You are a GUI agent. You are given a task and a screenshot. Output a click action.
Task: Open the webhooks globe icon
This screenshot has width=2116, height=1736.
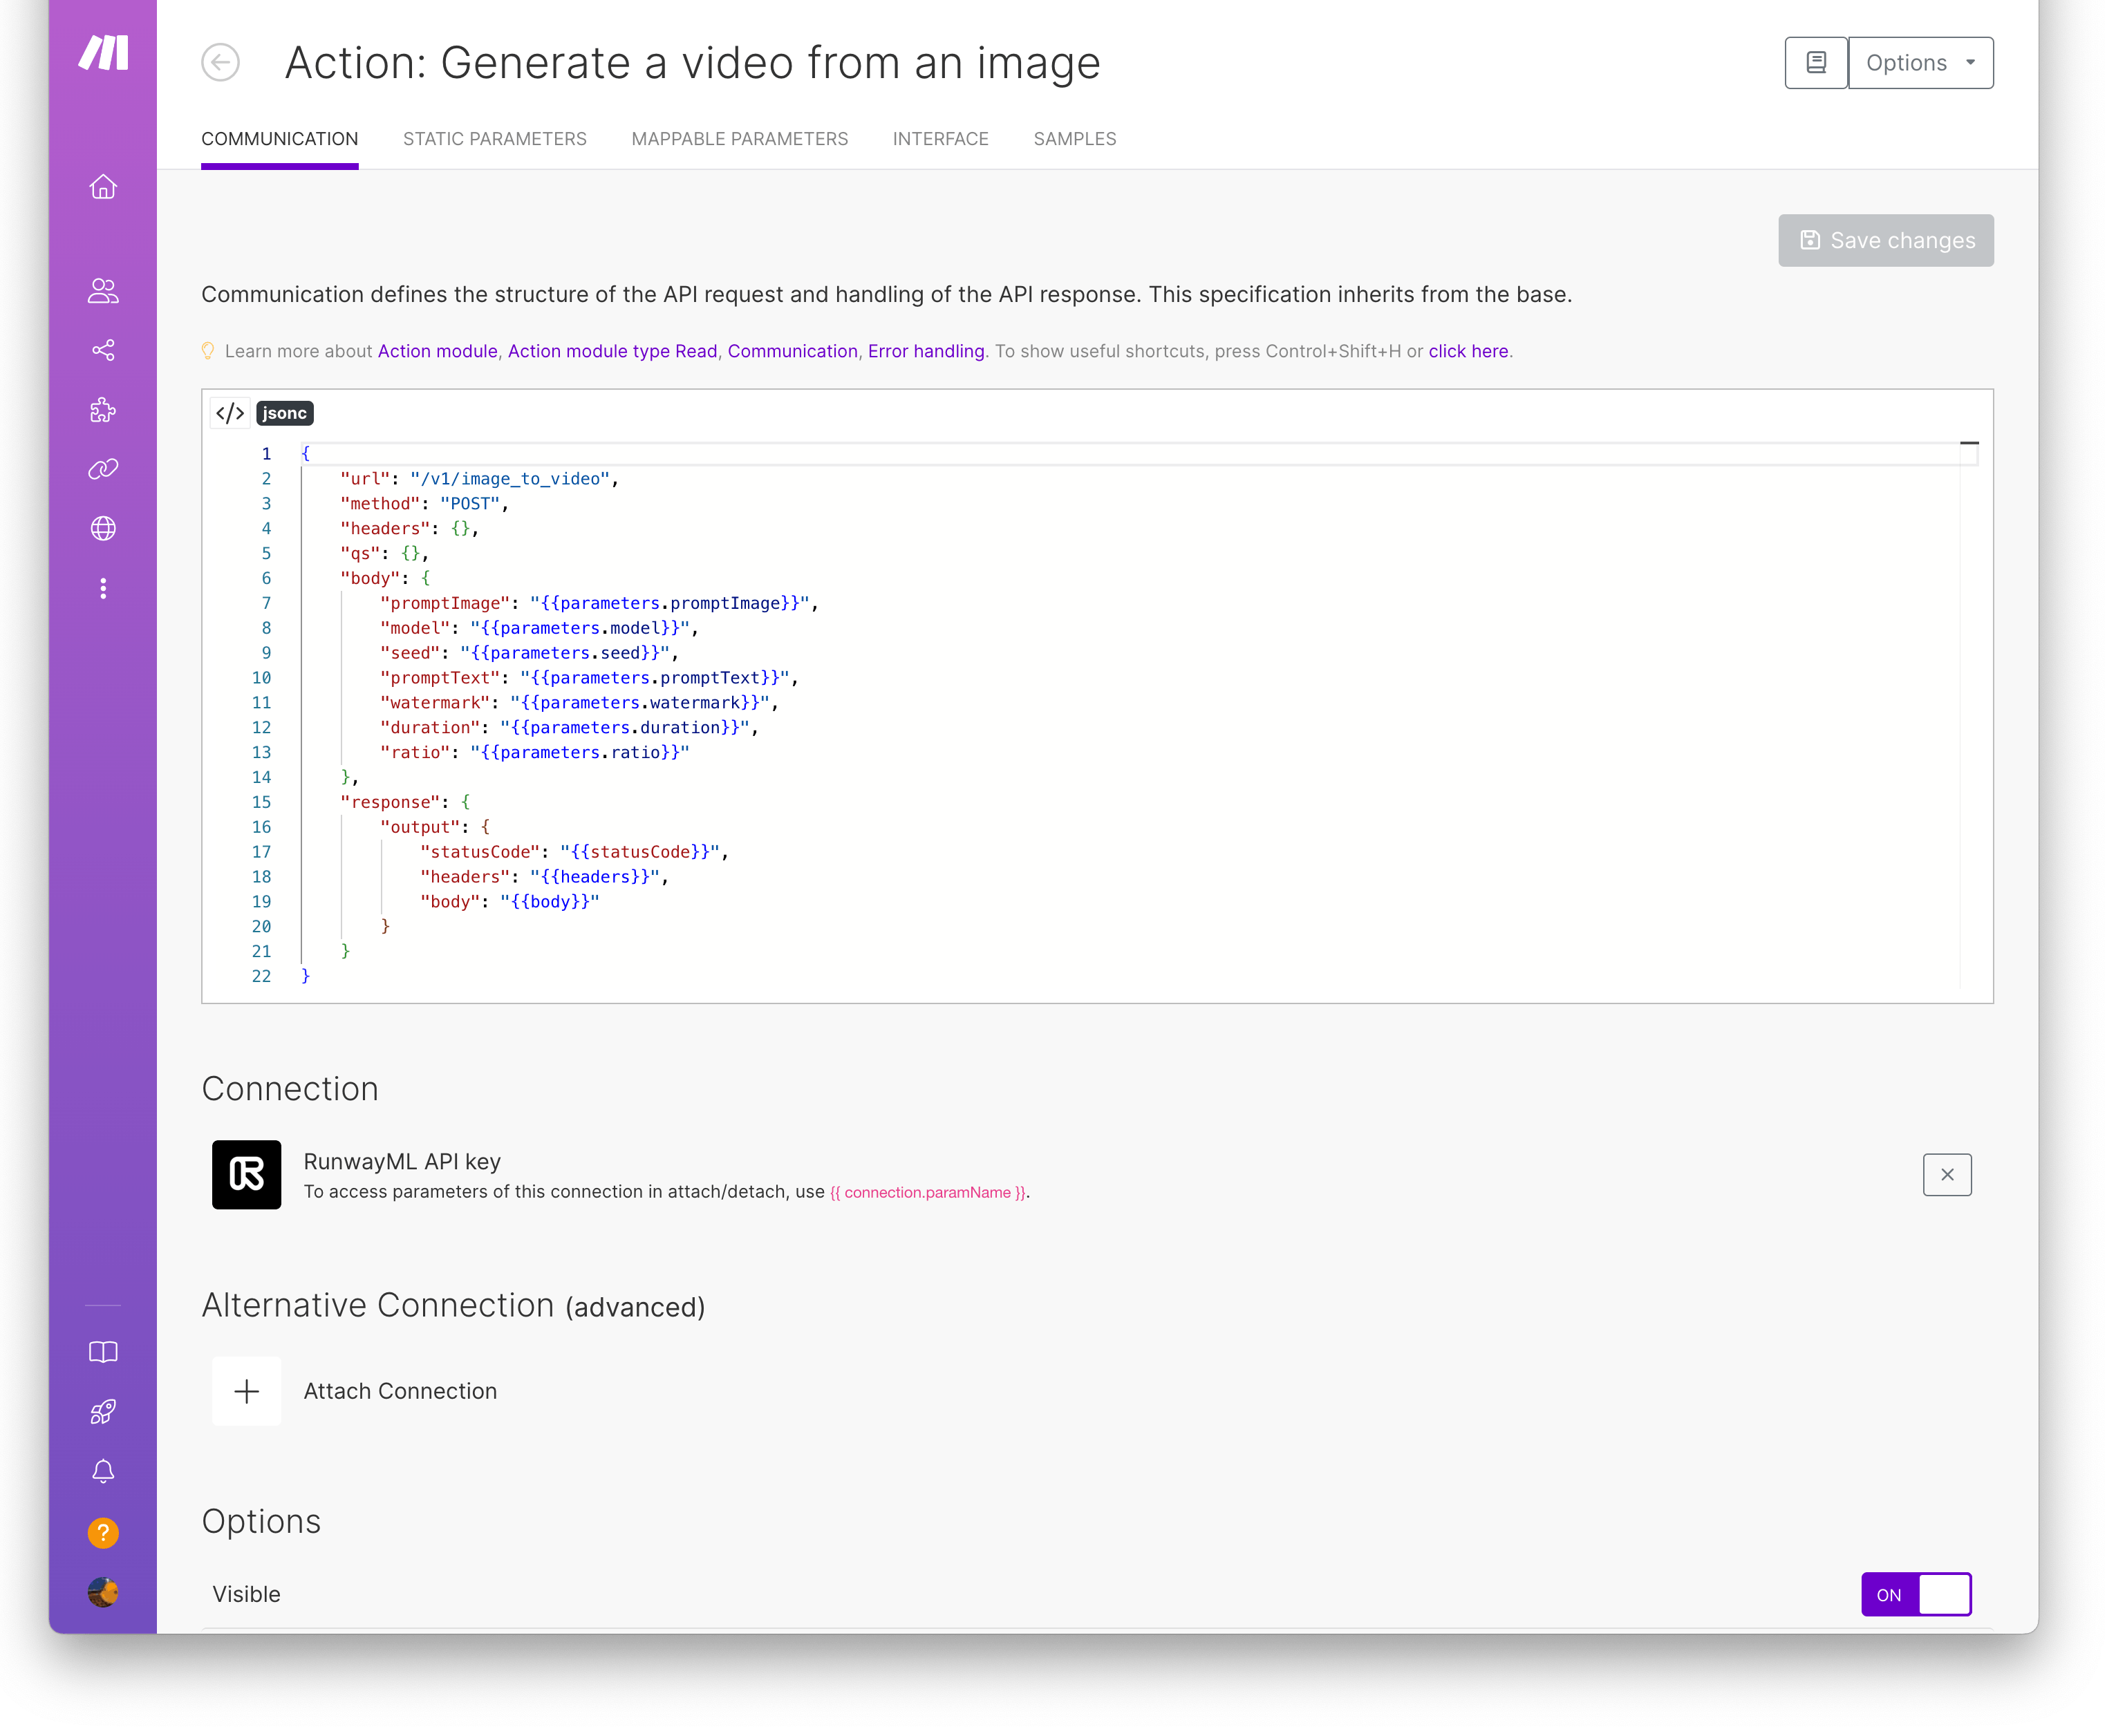click(103, 528)
